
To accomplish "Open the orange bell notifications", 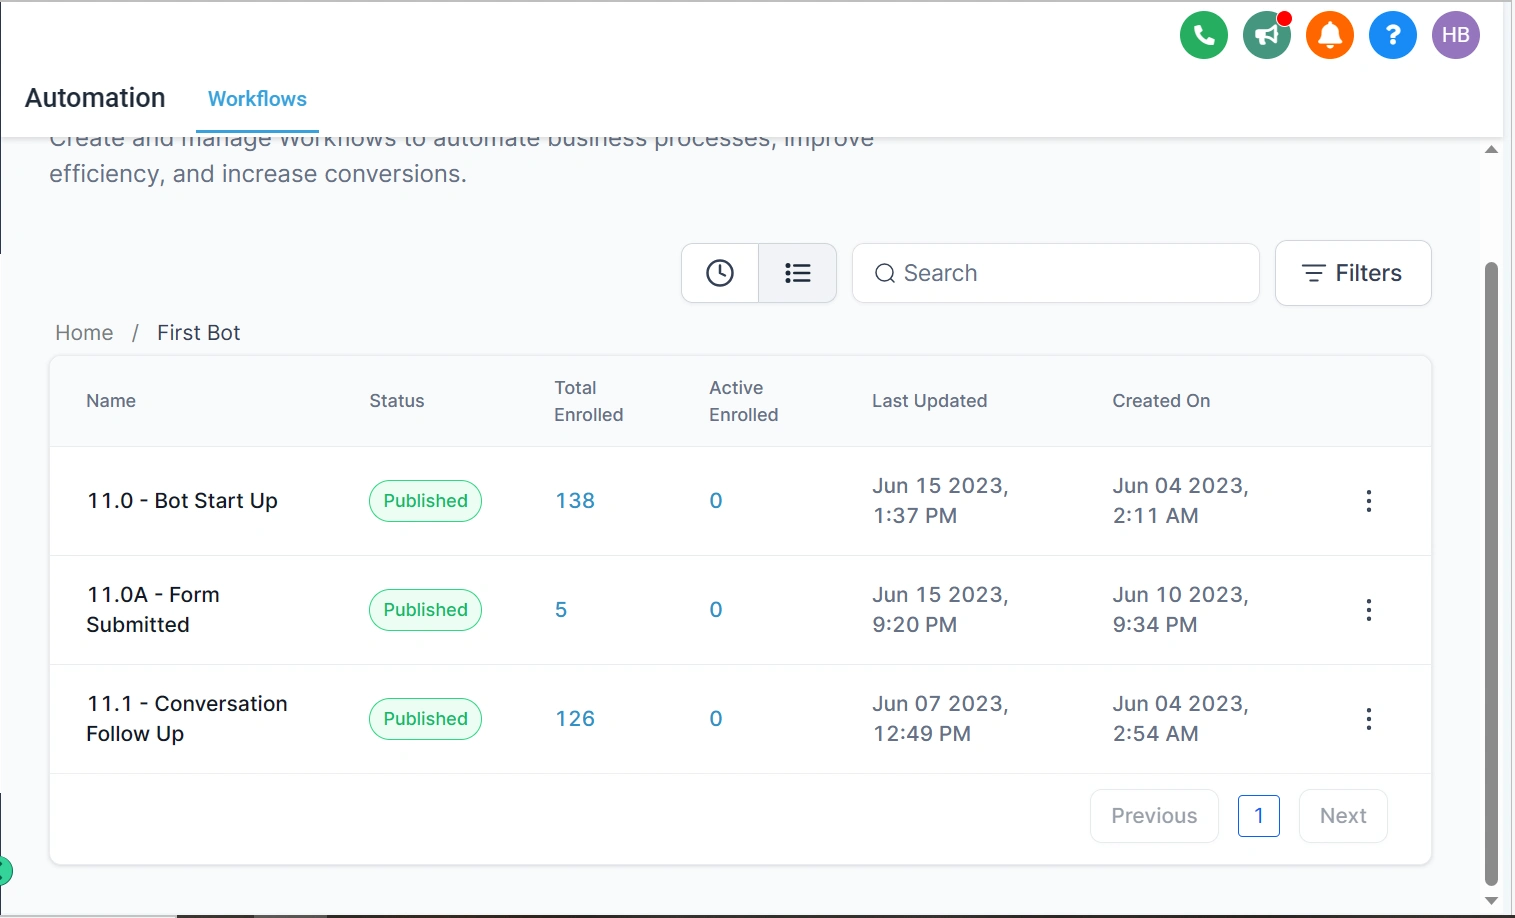I will [1330, 35].
